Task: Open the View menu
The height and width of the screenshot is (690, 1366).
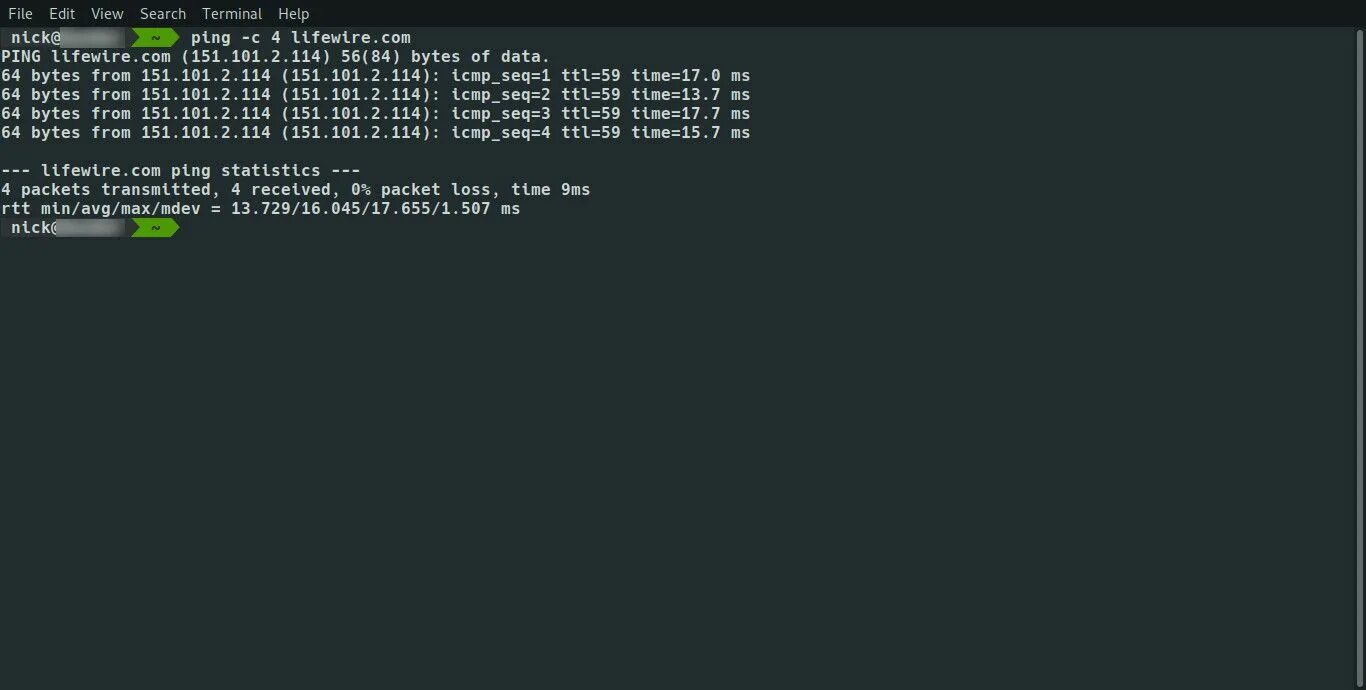Action: coord(107,14)
